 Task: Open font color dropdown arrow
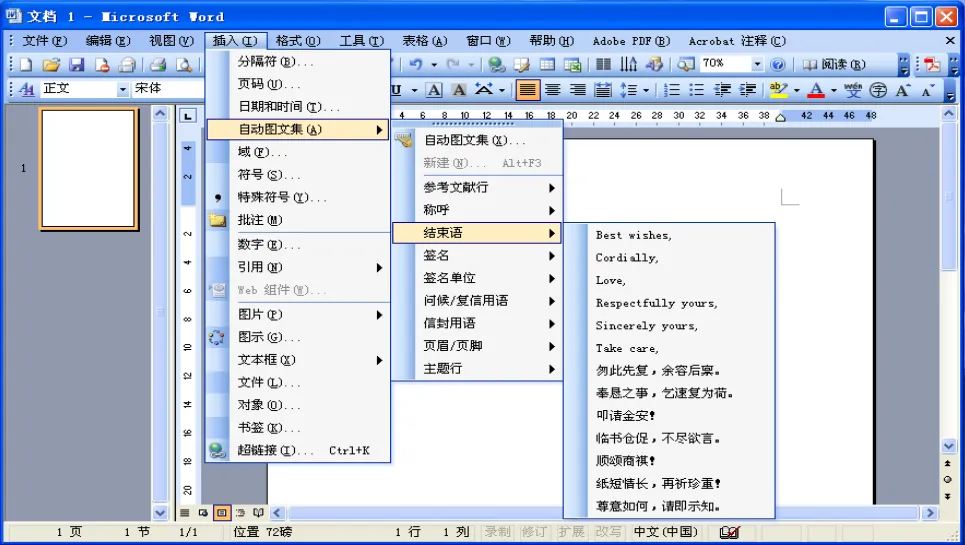833,90
